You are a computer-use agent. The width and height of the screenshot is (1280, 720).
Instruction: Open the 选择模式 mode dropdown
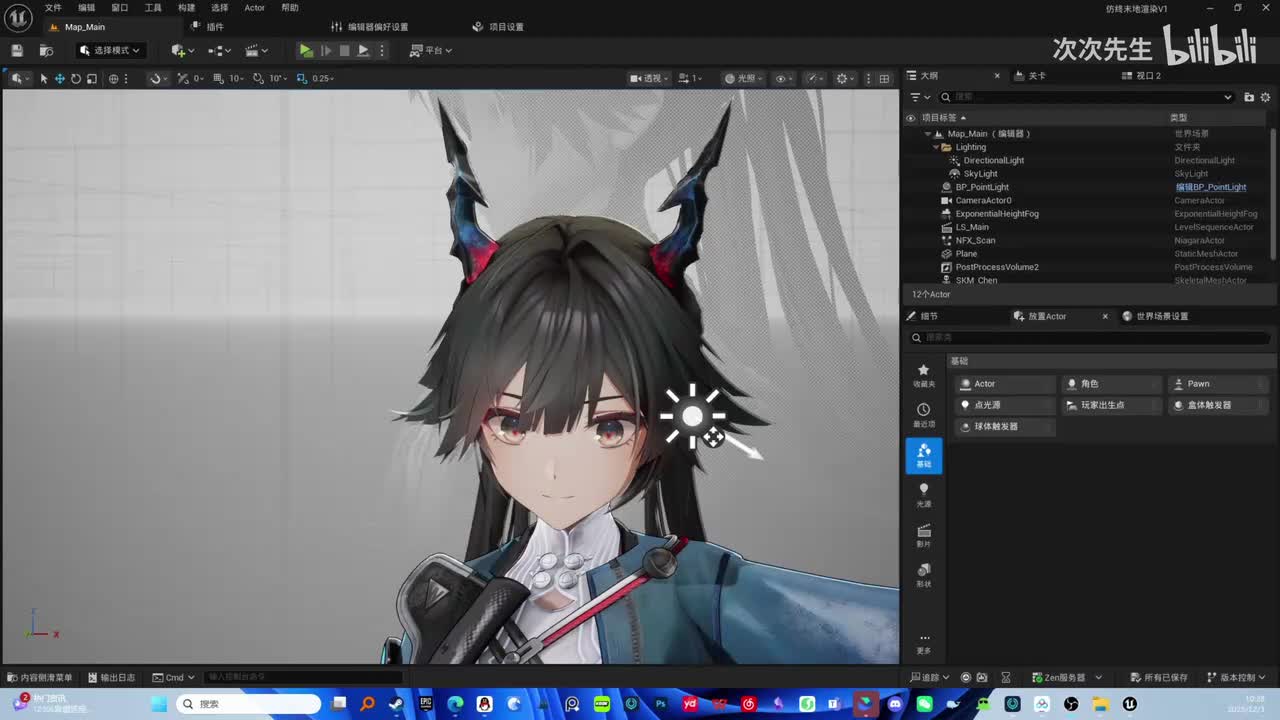coord(111,50)
